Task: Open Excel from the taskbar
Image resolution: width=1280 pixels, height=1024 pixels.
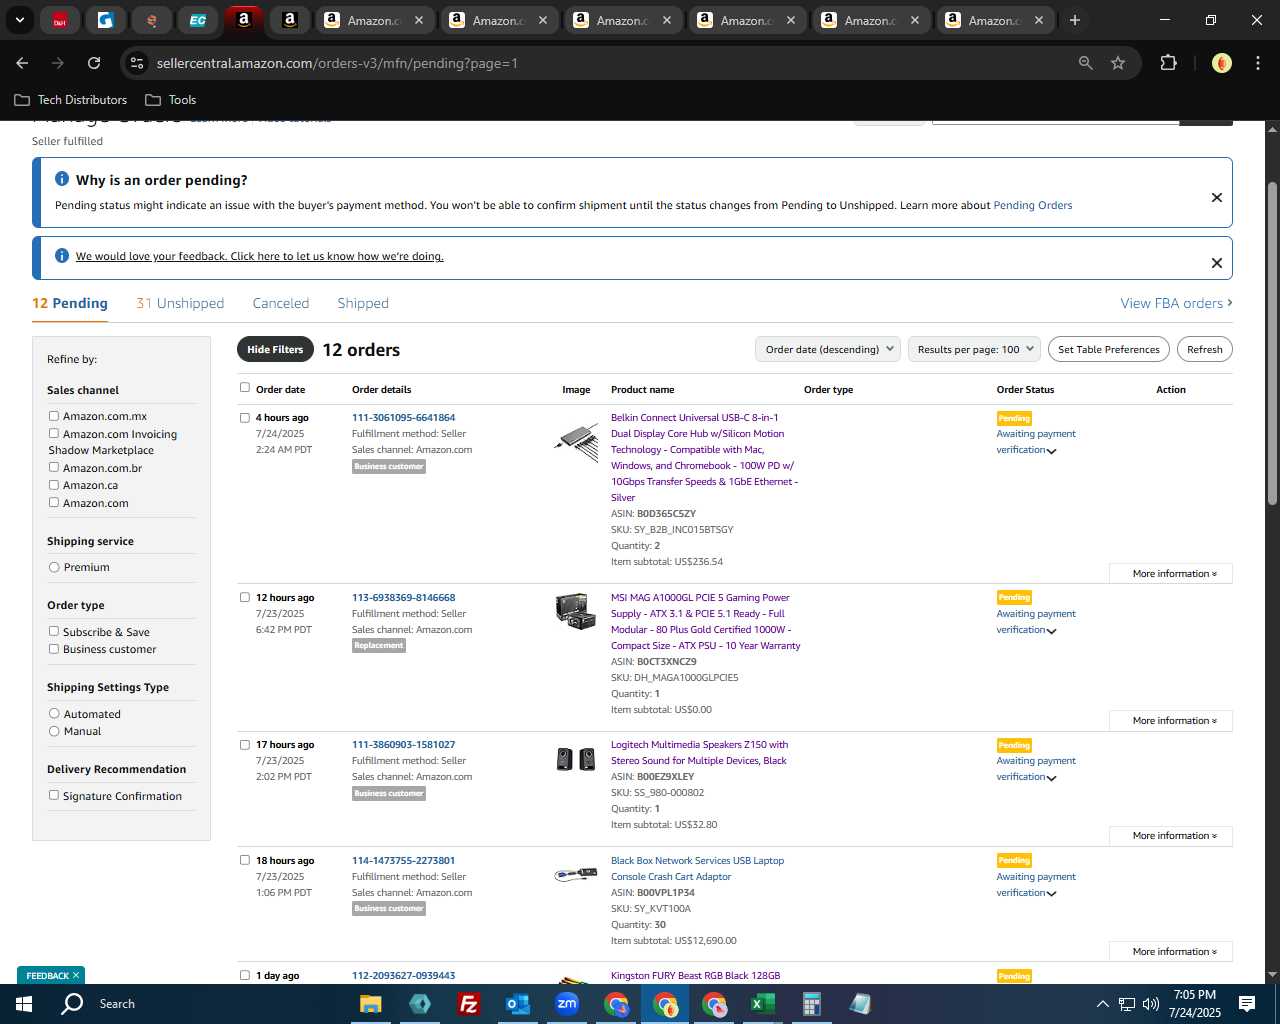Action: pos(762,1004)
